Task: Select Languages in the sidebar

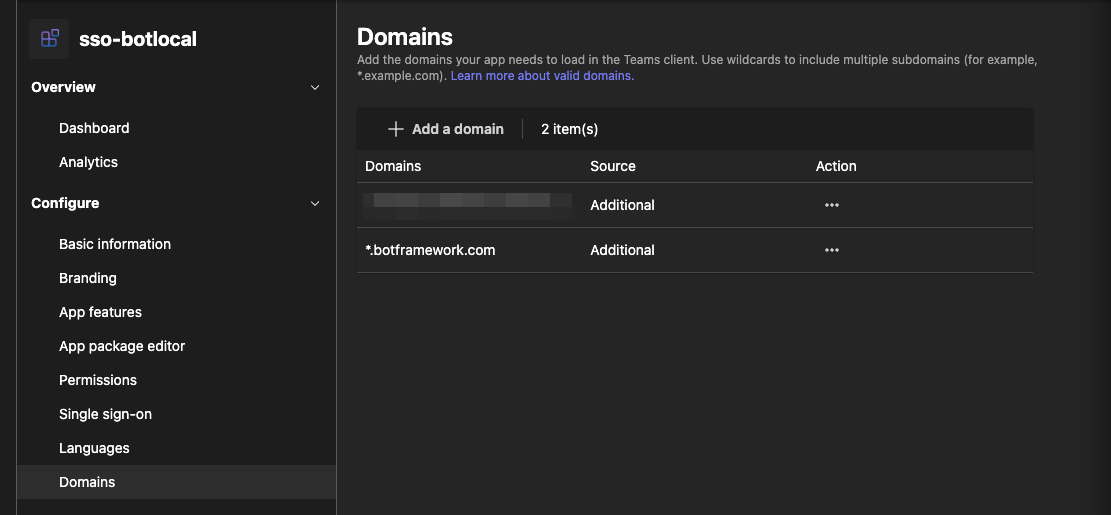Action: [94, 448]
